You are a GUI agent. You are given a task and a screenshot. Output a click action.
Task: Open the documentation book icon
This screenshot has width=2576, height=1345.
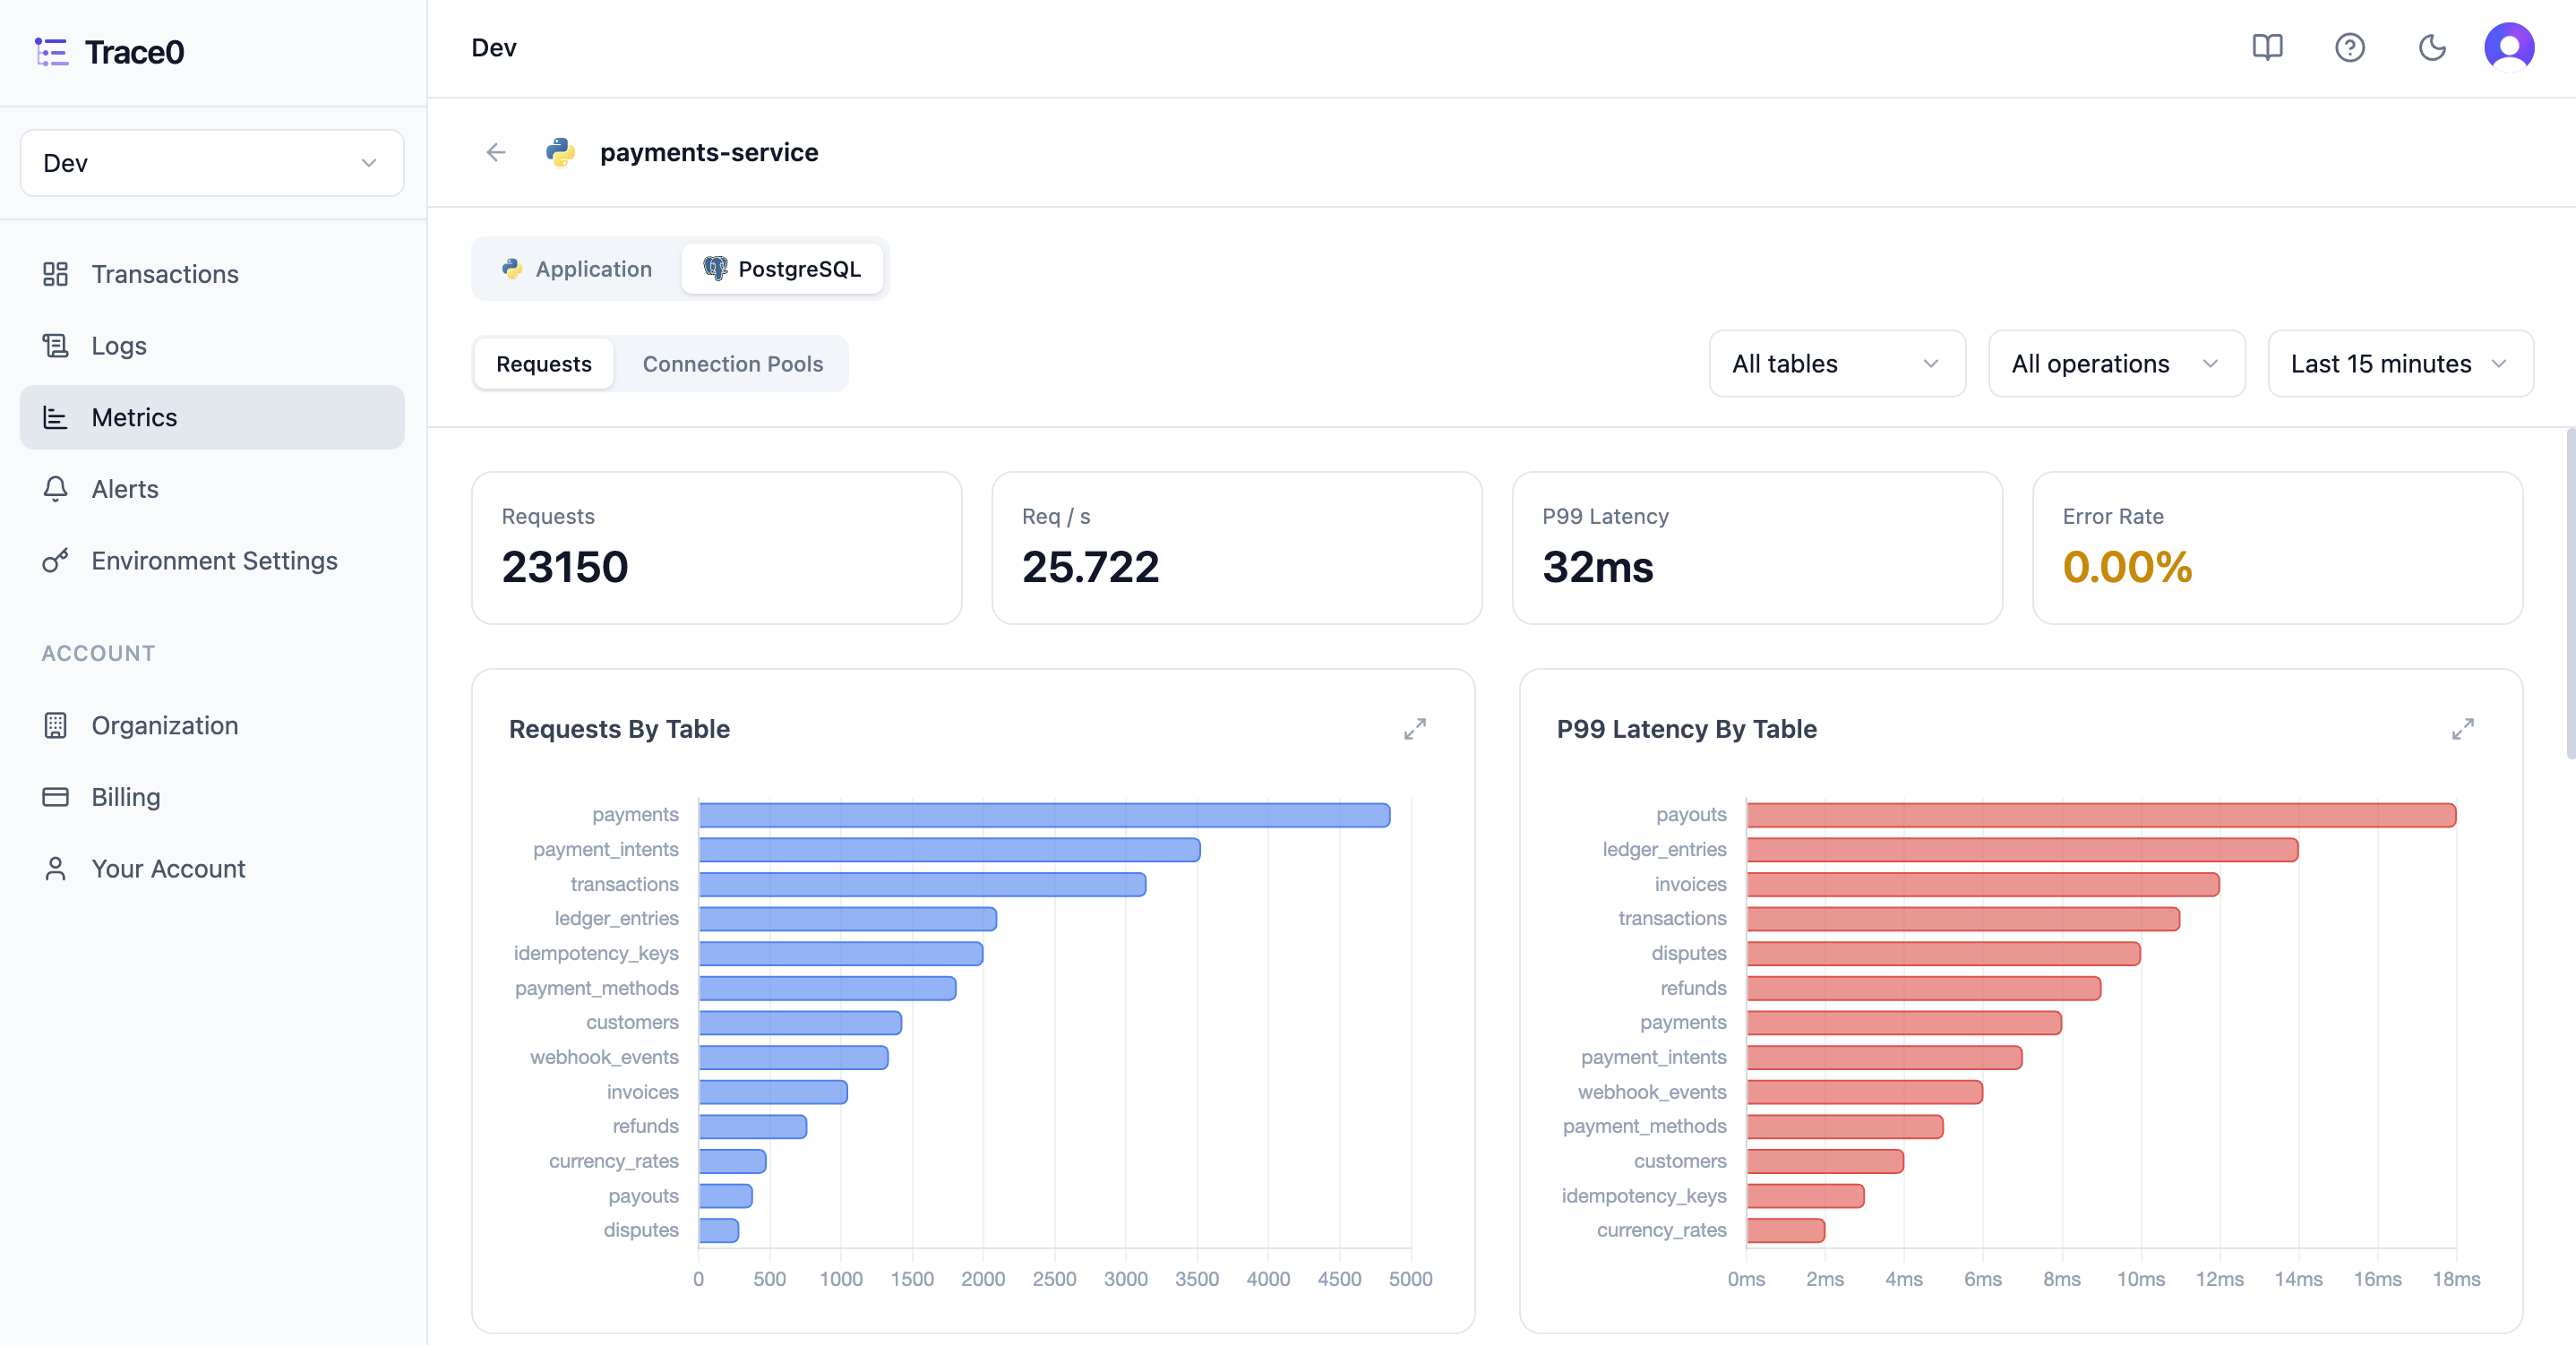tap(2267, 47)
